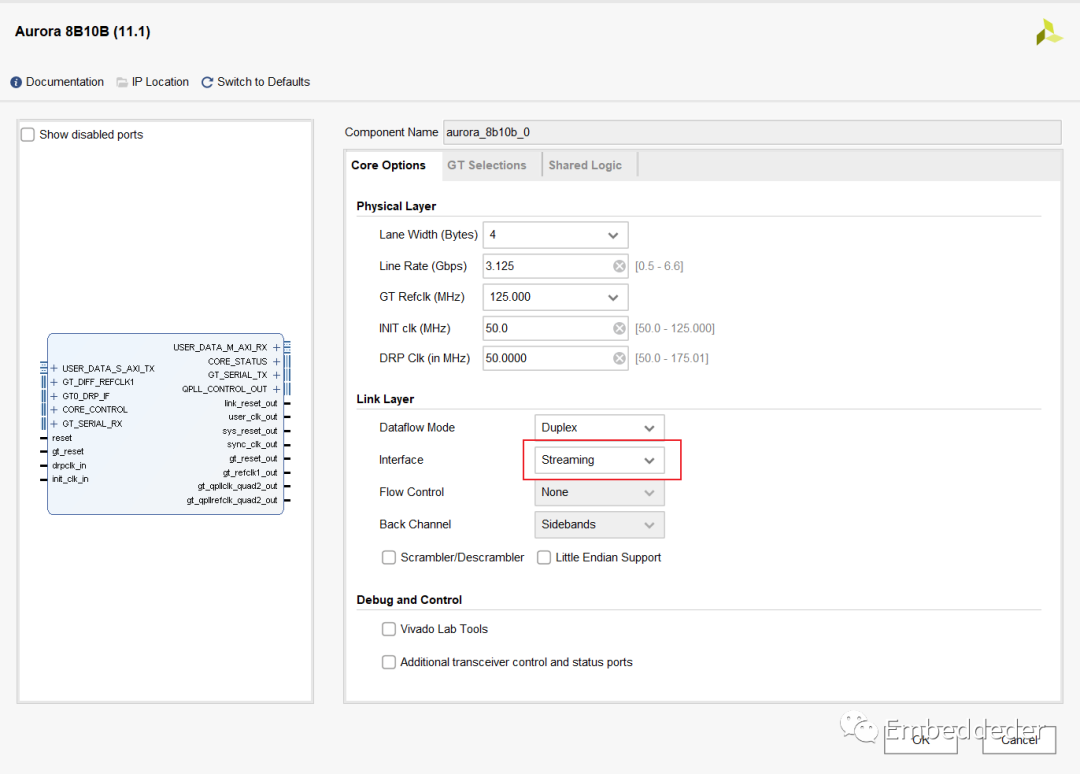Select the gt_qpllclk_quad2_out port label
This screenshot has height=774, width=1080.
[238, 486]
